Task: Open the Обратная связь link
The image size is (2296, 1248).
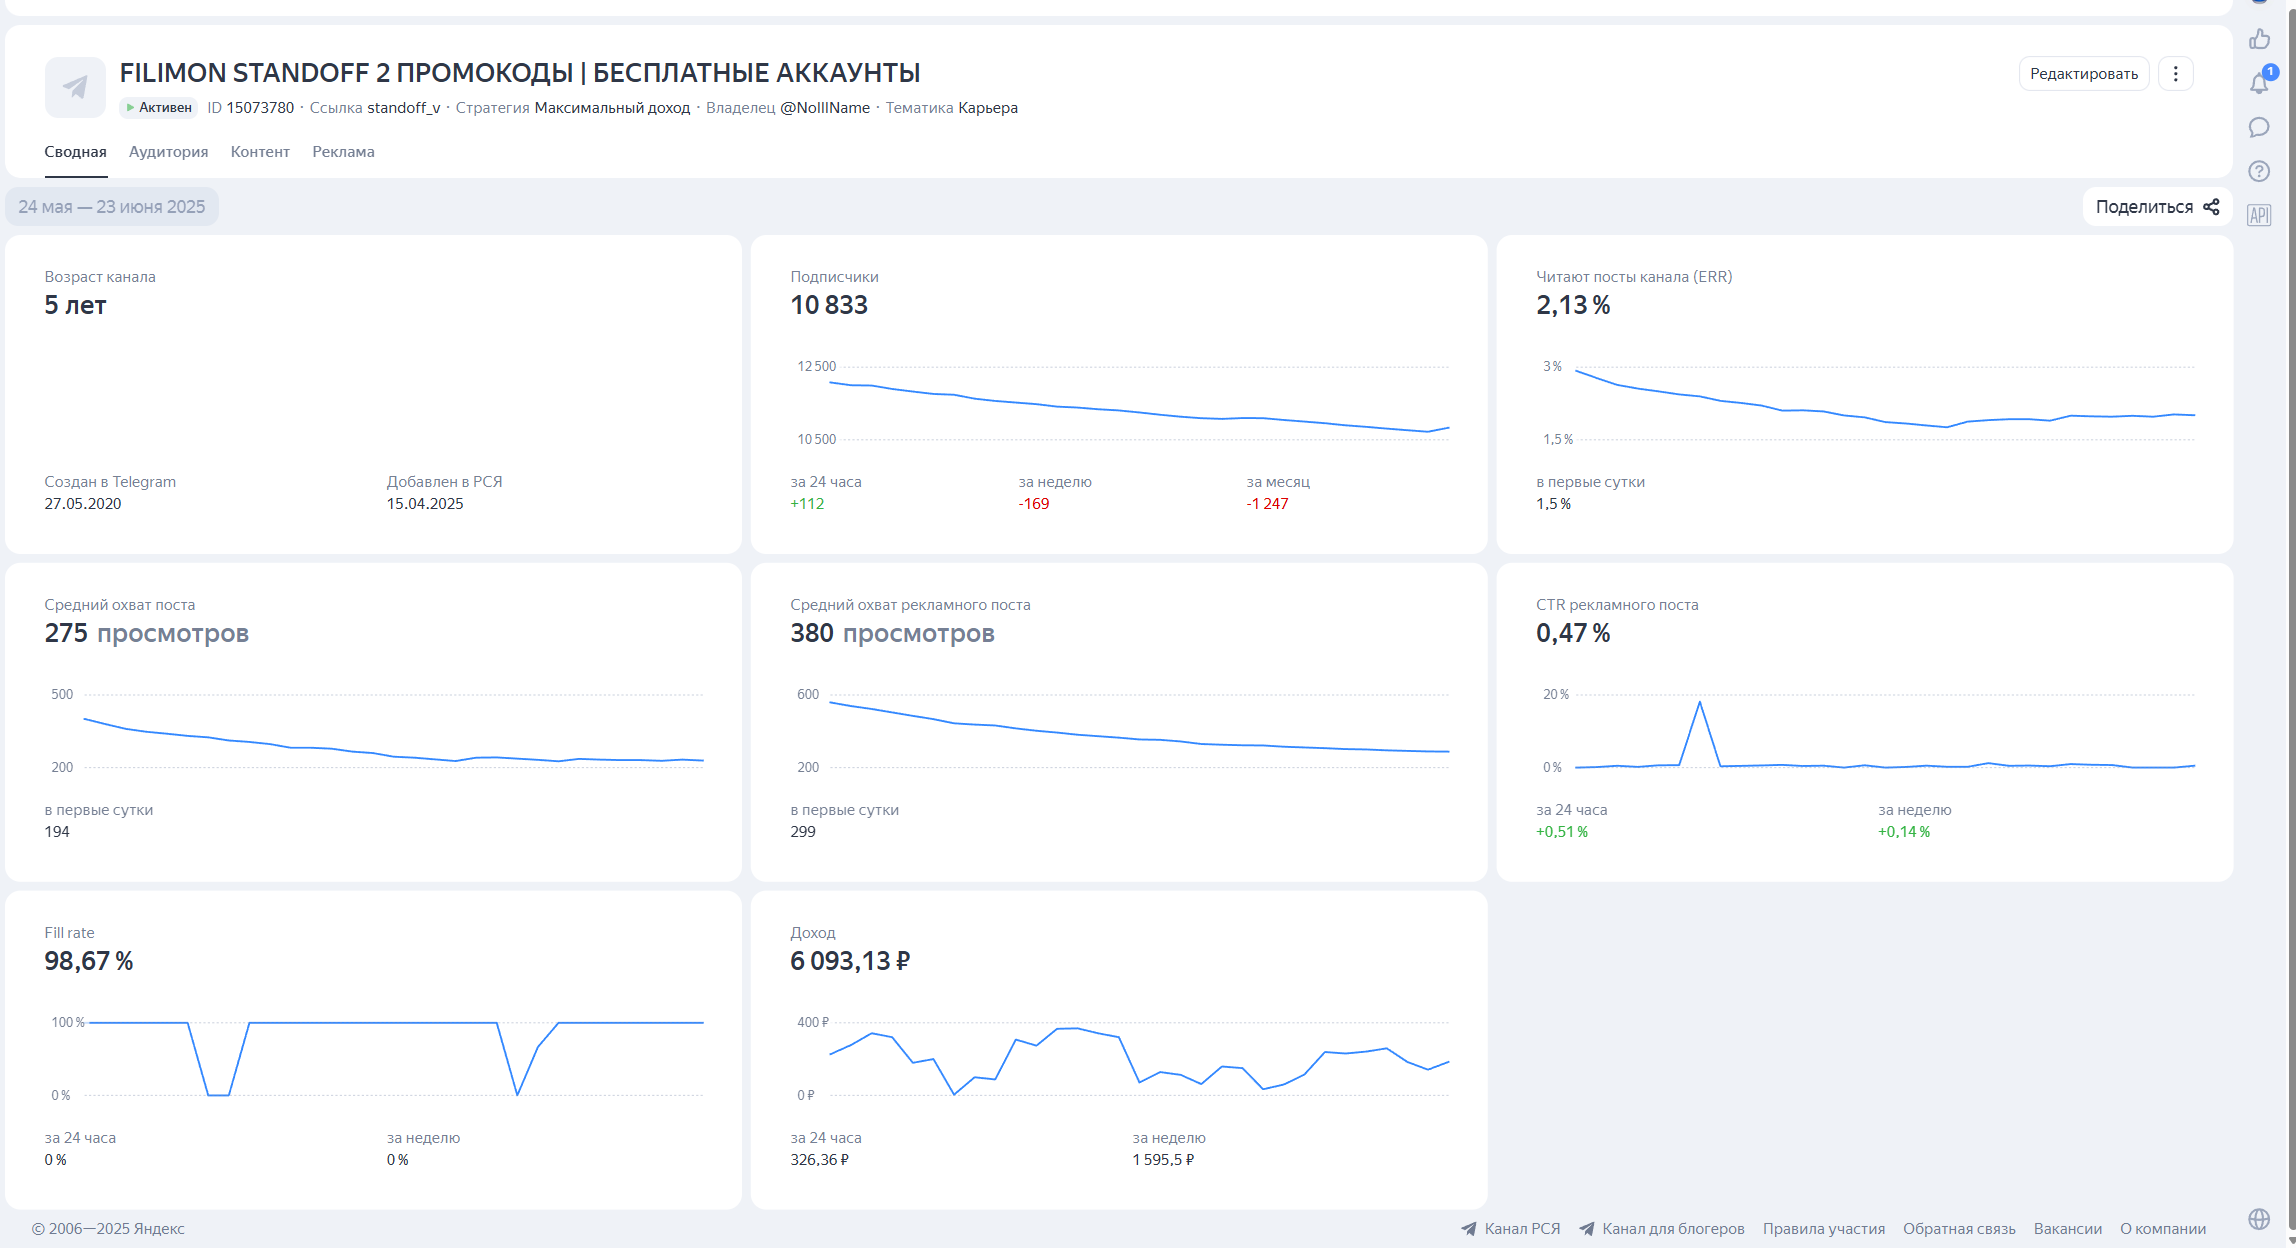Action: pos(1959,1229)
